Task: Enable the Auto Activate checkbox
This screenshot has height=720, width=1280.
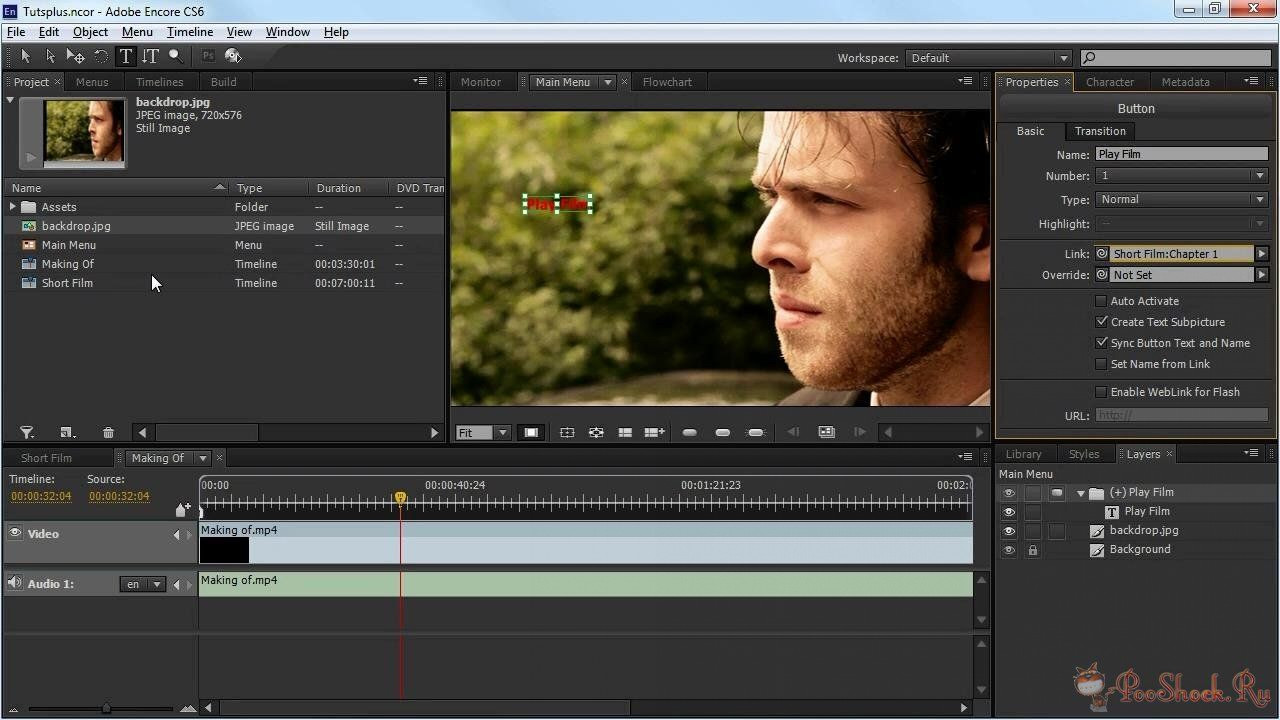Action: click(x=1101, y=301)
